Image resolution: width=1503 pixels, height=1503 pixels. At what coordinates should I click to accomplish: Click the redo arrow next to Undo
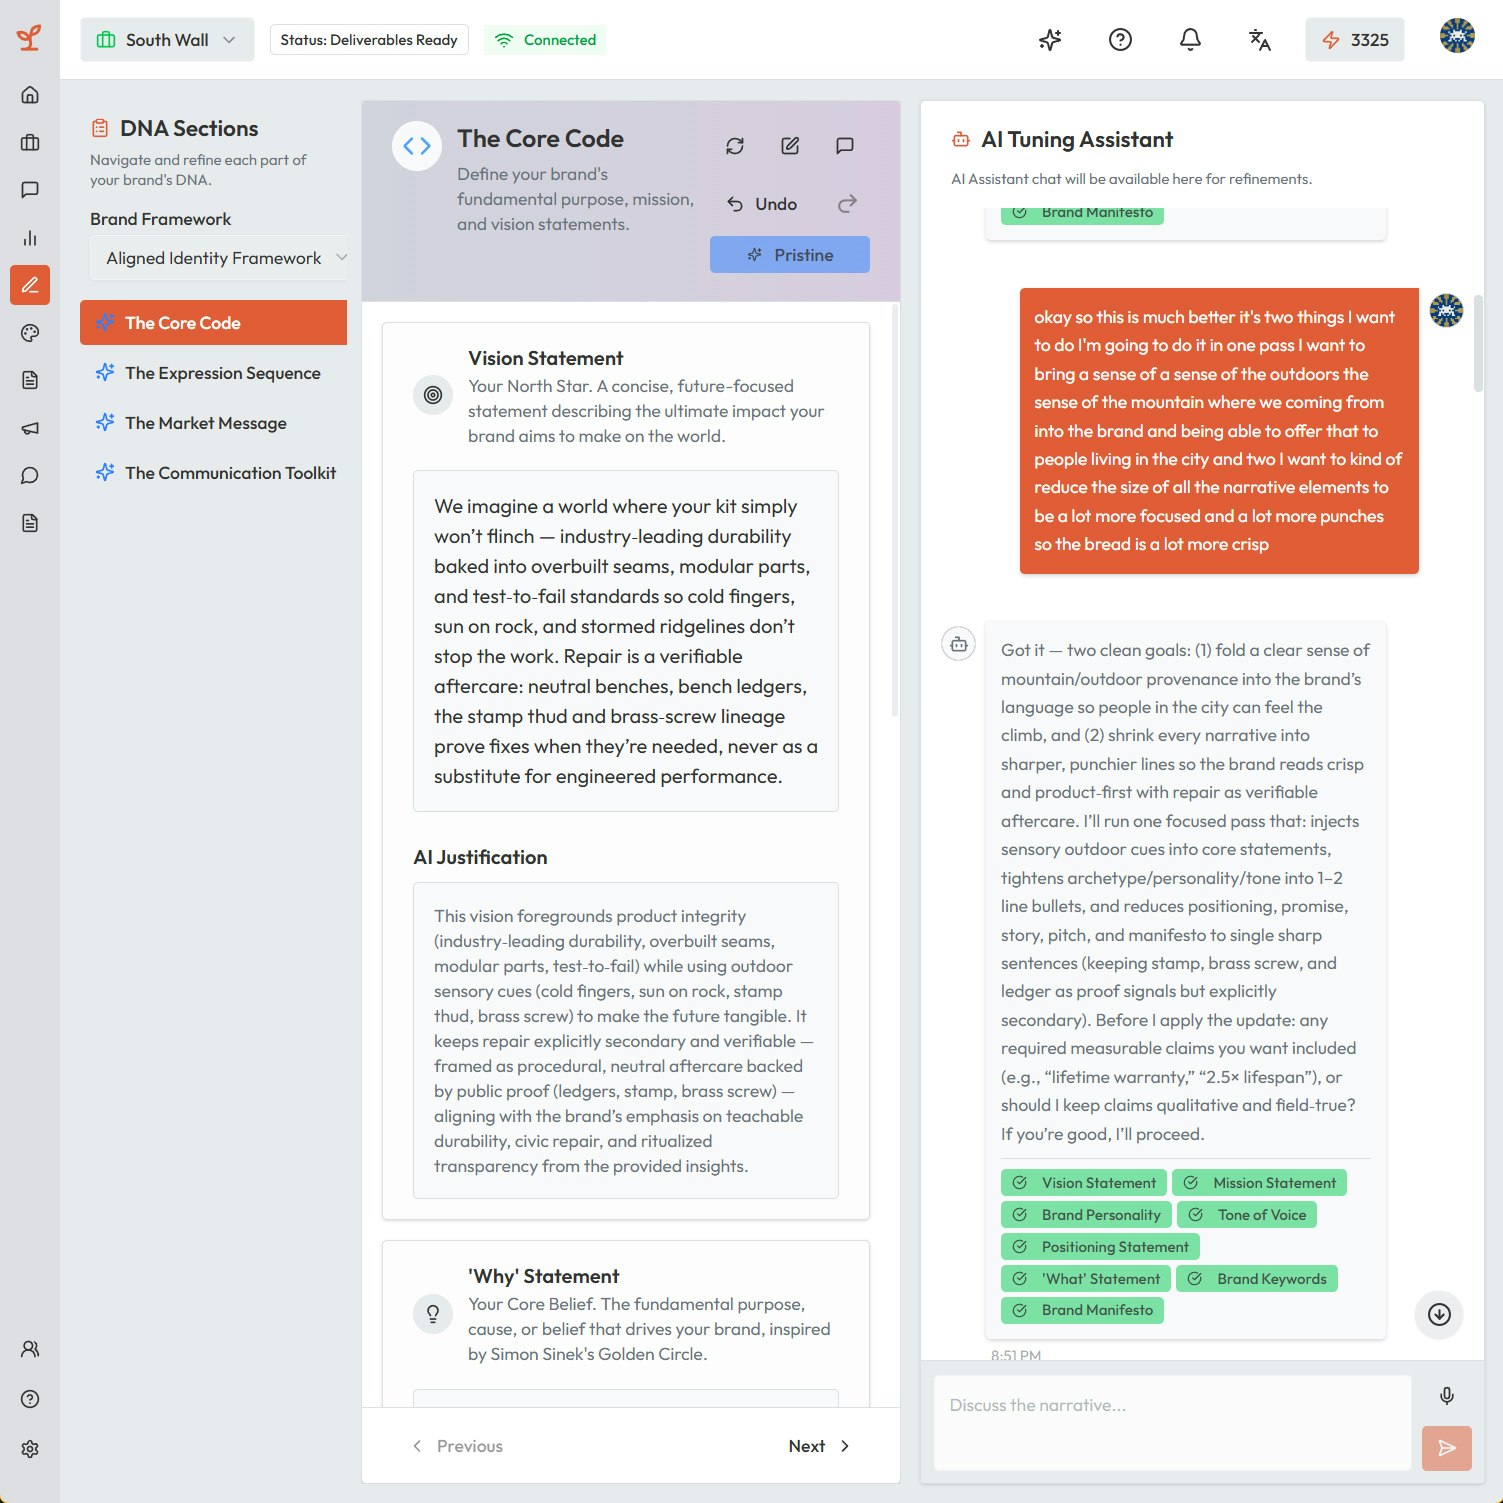click(x=847, y=204)
